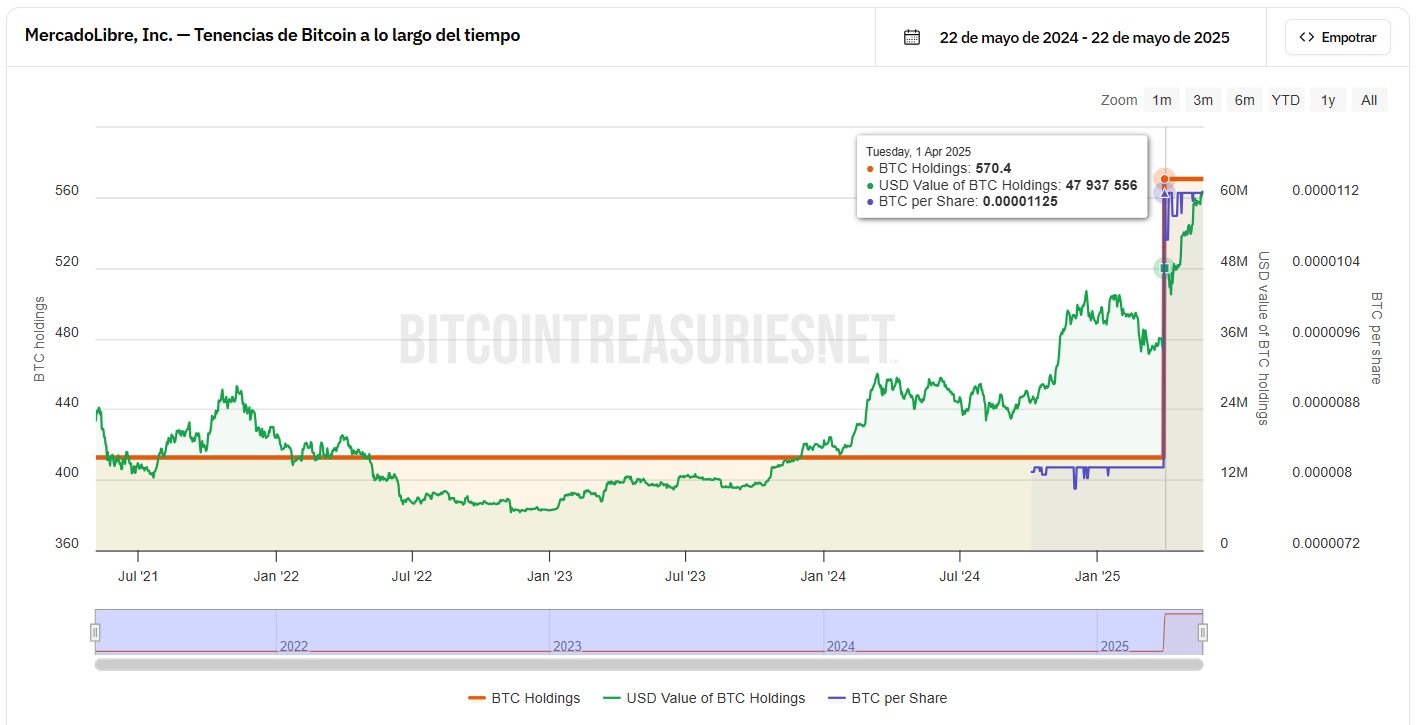Hide the BTC per Share series

[x=898, y=698]
